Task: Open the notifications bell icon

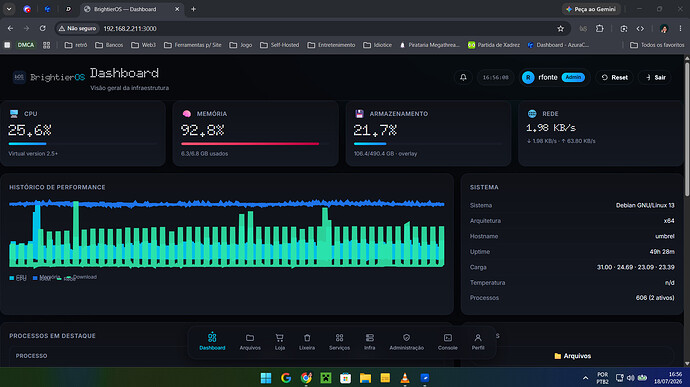Action: (463, 77)
